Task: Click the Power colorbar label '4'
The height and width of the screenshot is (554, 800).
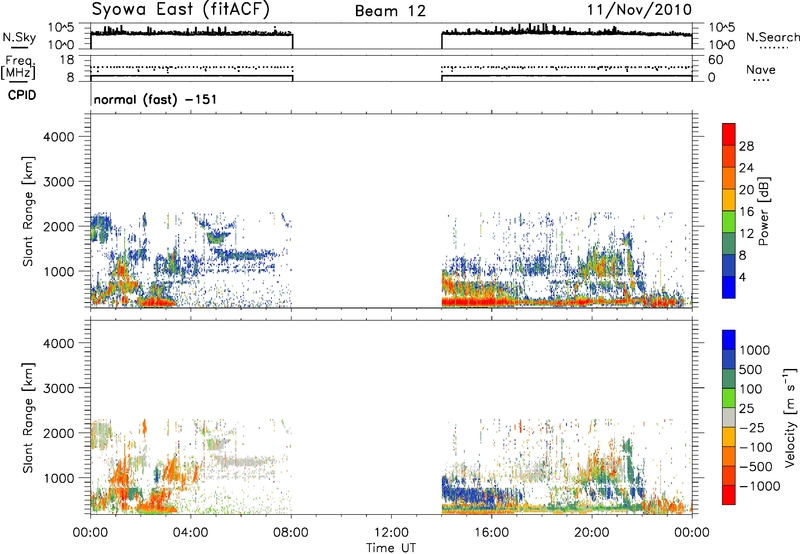Action: [742, 277]
